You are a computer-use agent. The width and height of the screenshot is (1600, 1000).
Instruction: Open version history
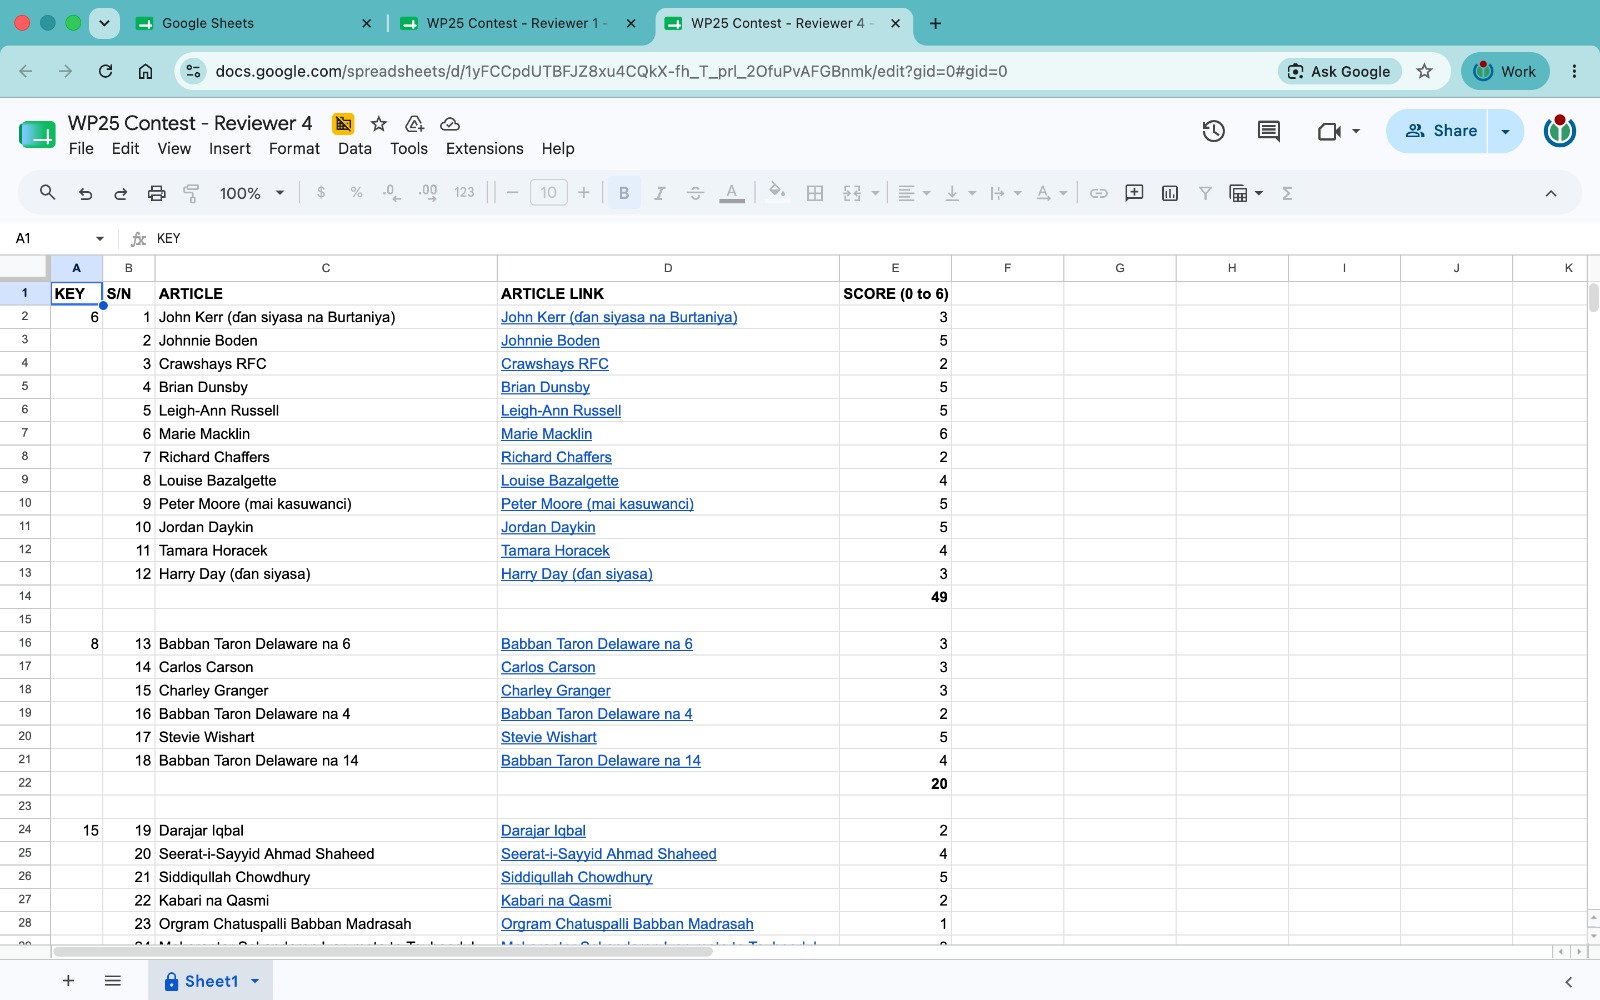coord(1213,131)
